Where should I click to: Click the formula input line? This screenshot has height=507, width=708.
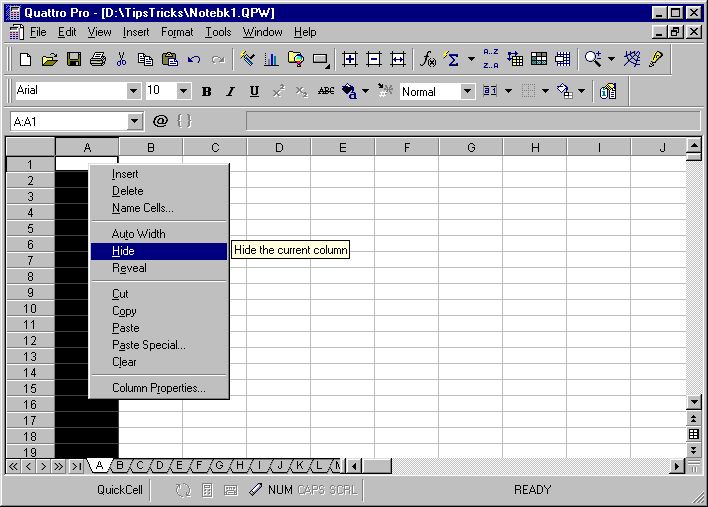click(473, 121)
